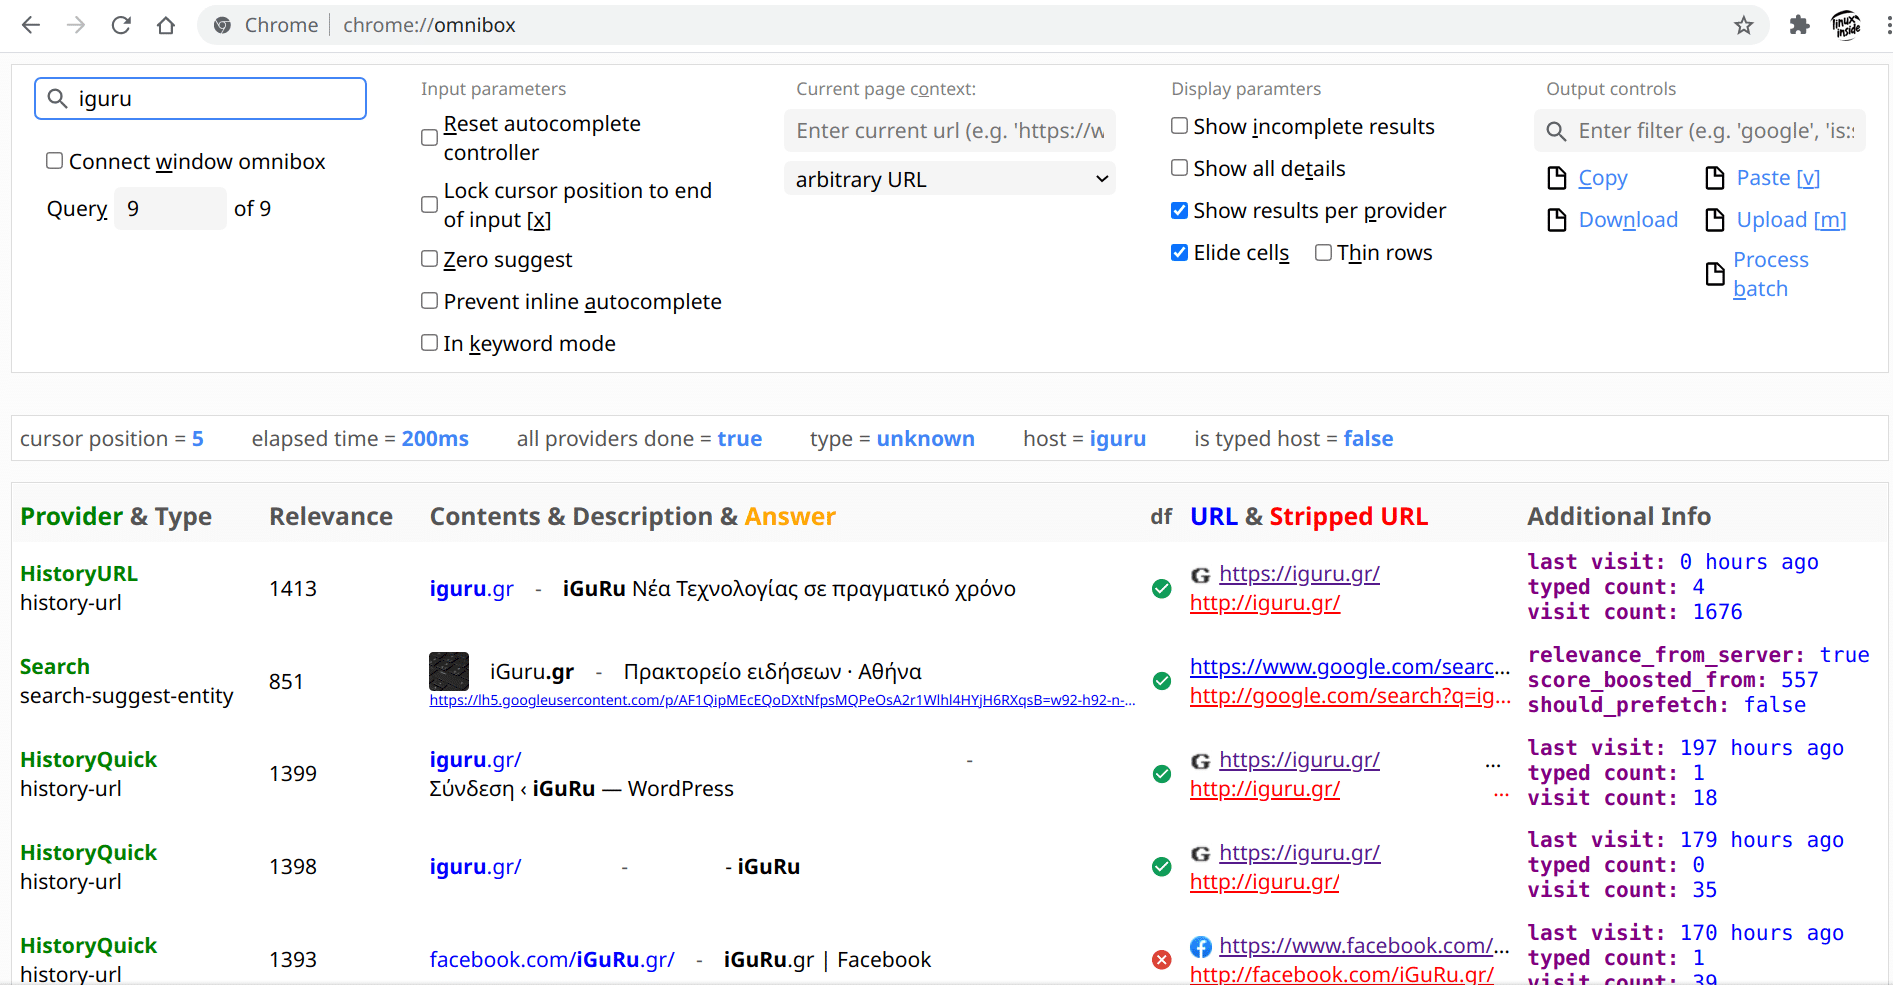
Task: Click the green check for Search entity row
Action: (x=1162, y=681)
